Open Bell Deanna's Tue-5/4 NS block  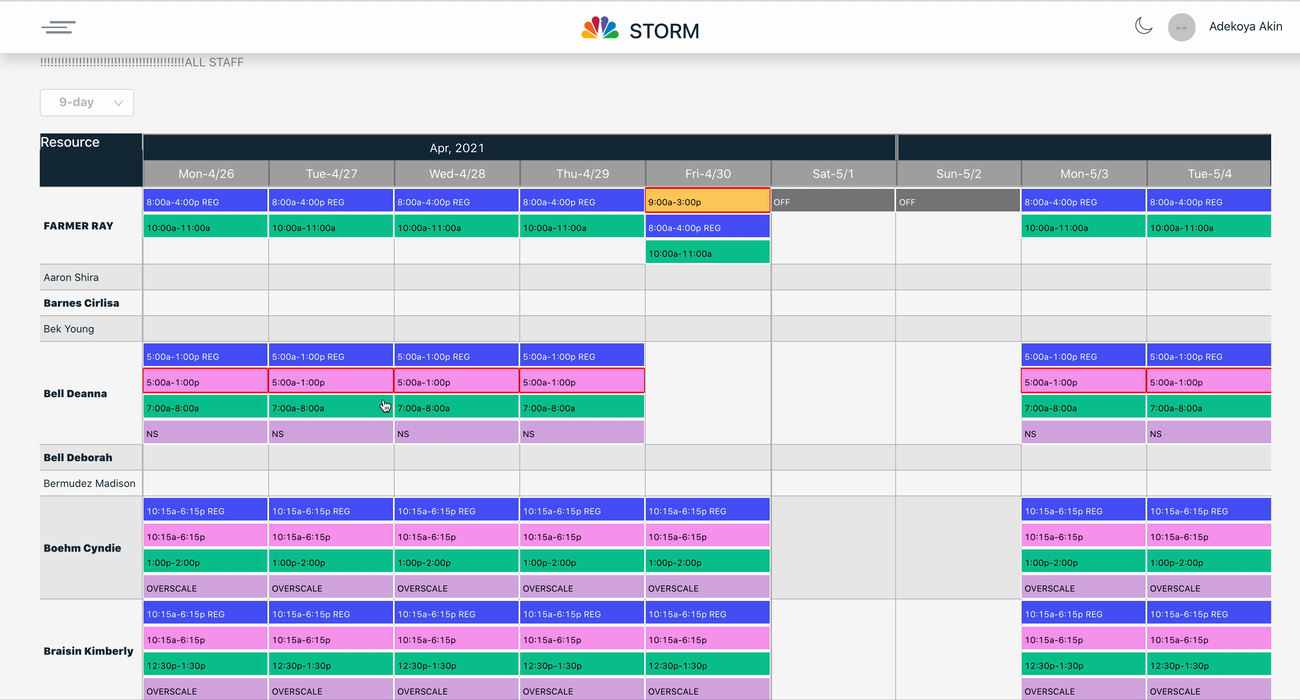(x=1209, y=433)
